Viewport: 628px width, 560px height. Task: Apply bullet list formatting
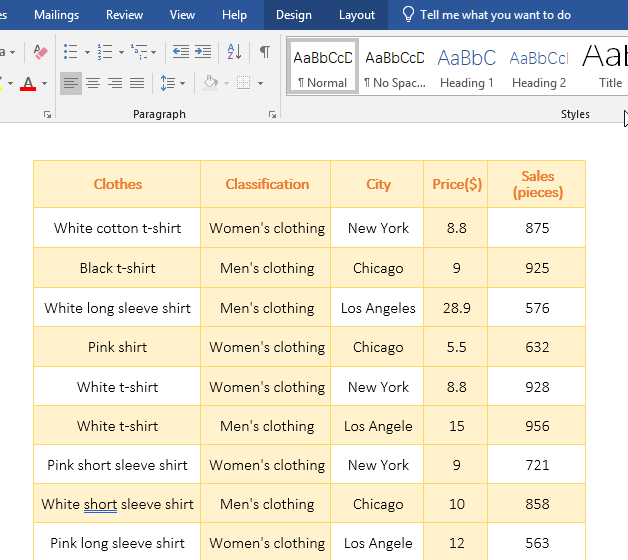coord(70,52)
